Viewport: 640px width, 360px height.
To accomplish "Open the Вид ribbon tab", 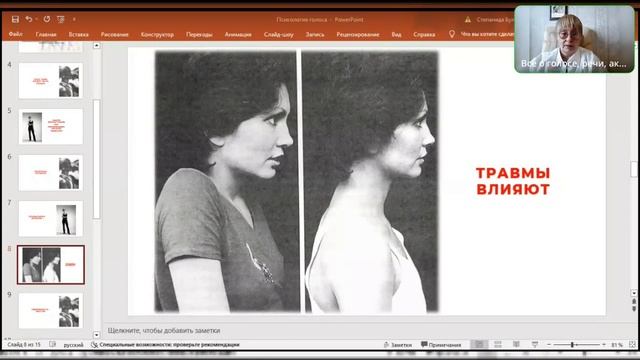I will (396, 34).
